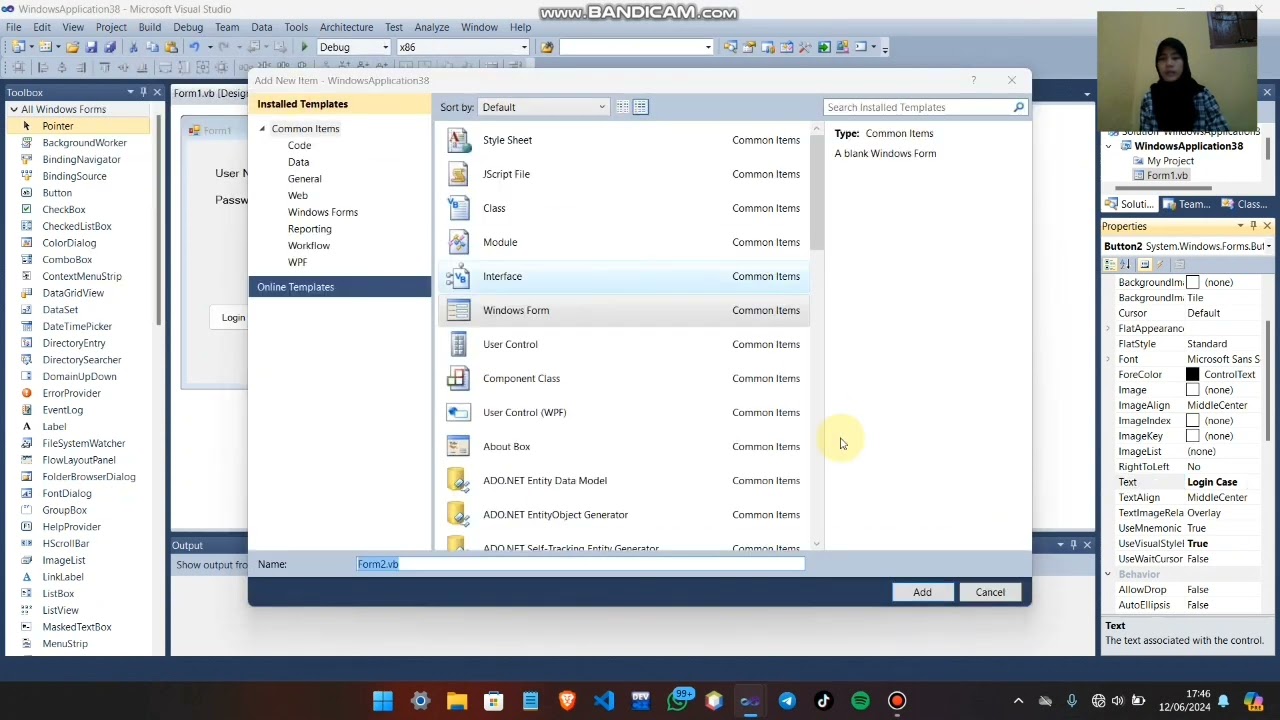Select the ADO.NET Entity Data Model icon

(x=458, y=480)
